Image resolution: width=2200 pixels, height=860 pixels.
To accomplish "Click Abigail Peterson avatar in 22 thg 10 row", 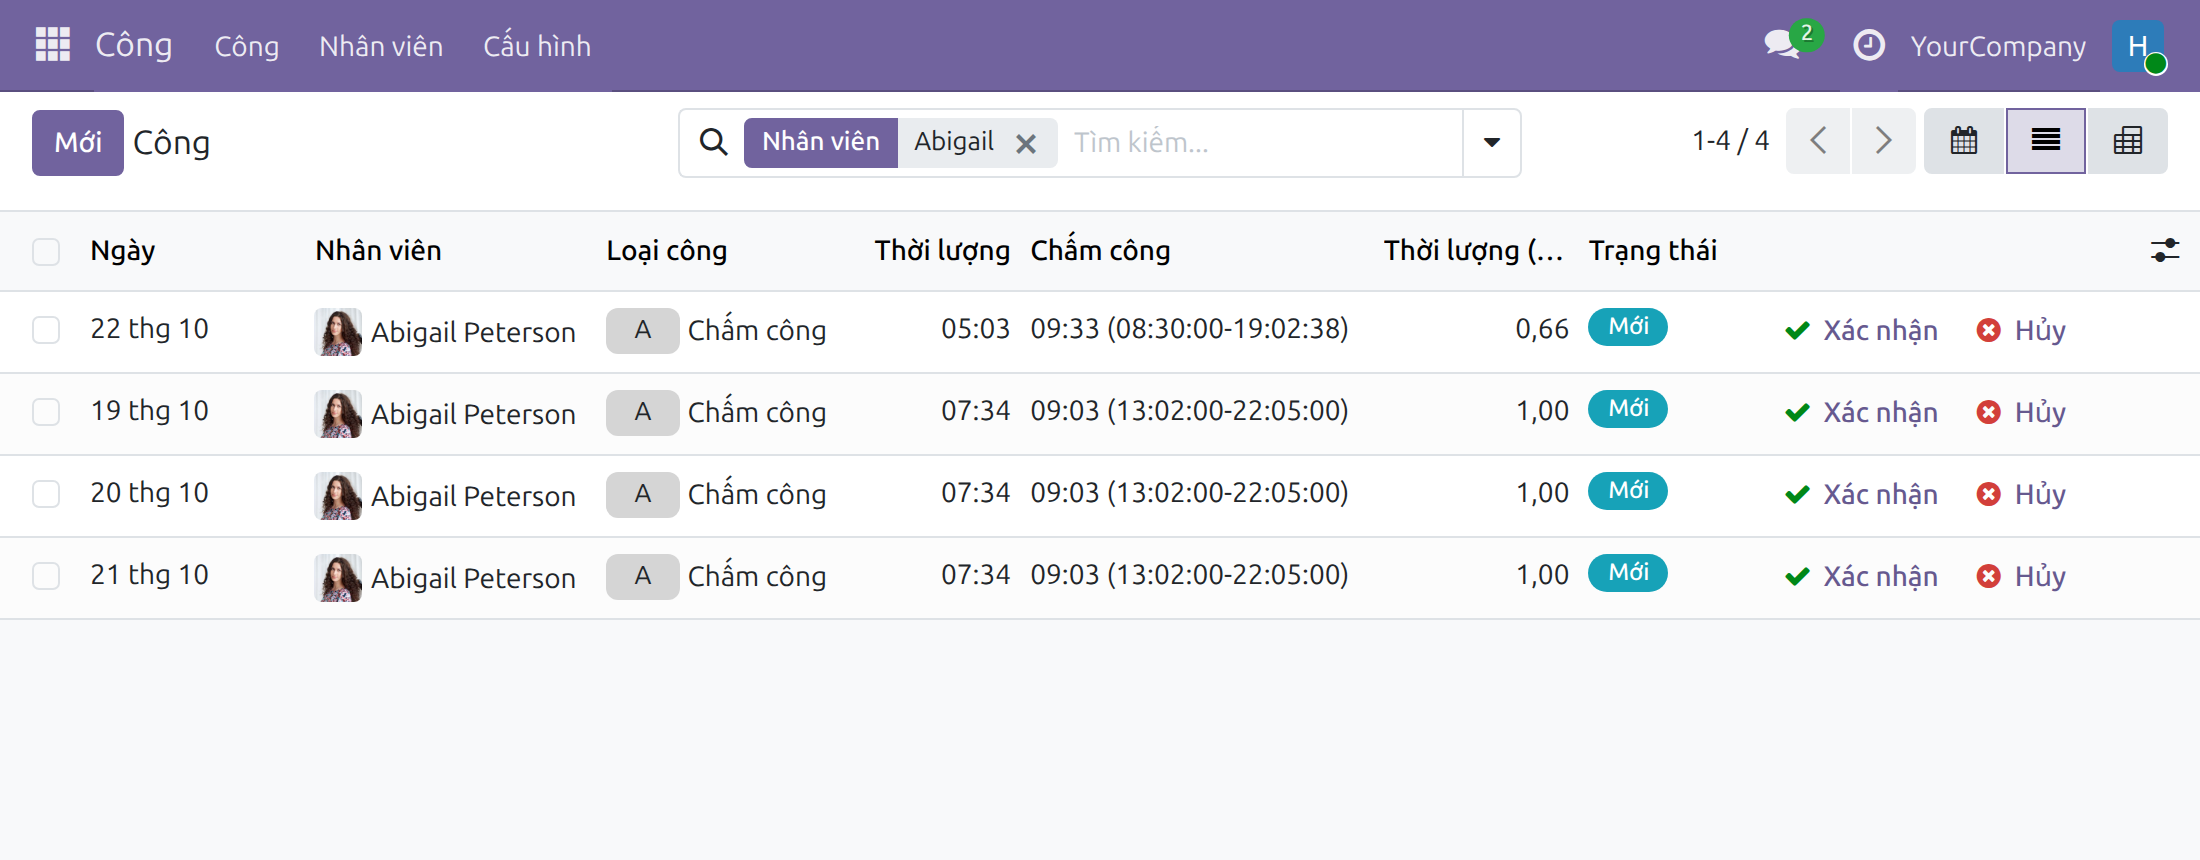I will click(338, 332).
